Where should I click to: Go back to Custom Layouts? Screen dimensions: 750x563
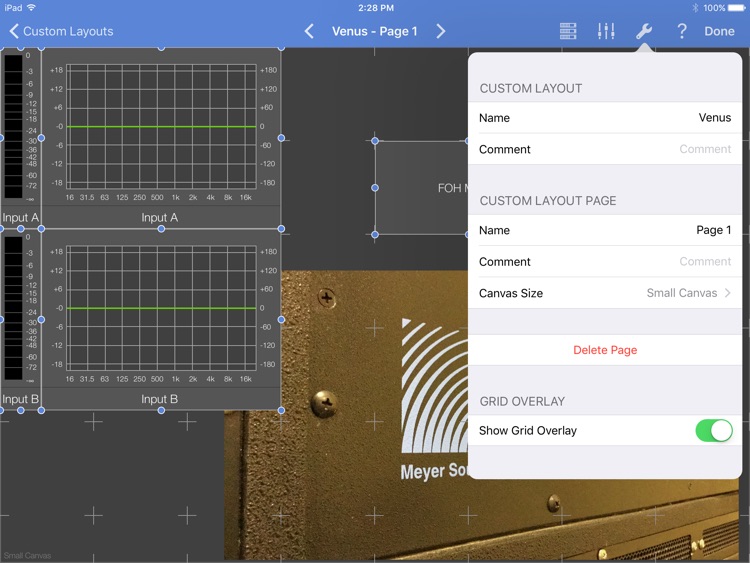[x=61, y=31]
